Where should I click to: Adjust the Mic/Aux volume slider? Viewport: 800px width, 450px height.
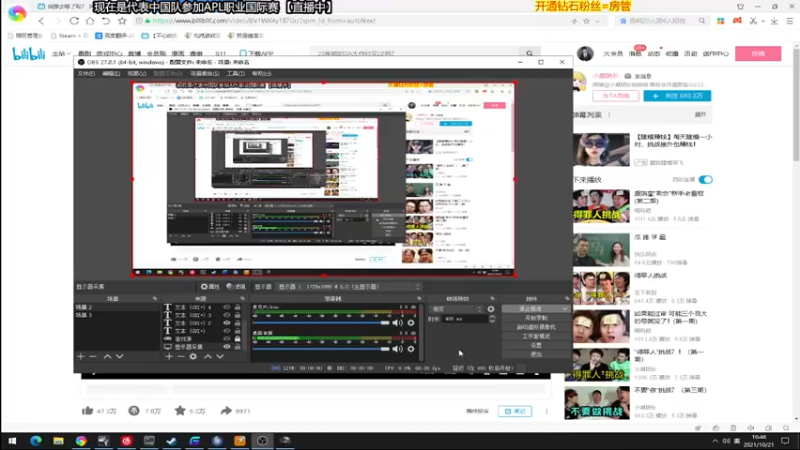(x=321, y=322)
